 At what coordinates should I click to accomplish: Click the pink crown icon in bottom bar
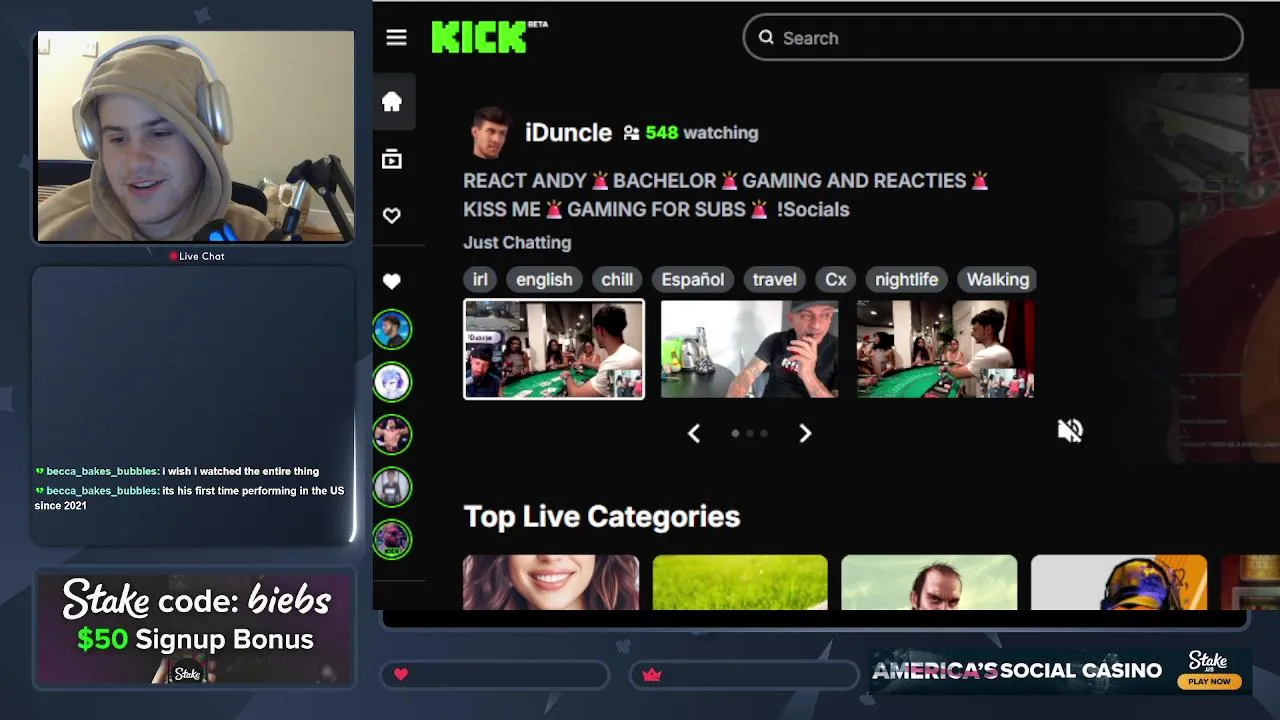pyautogui.click(x=652, y=675)
